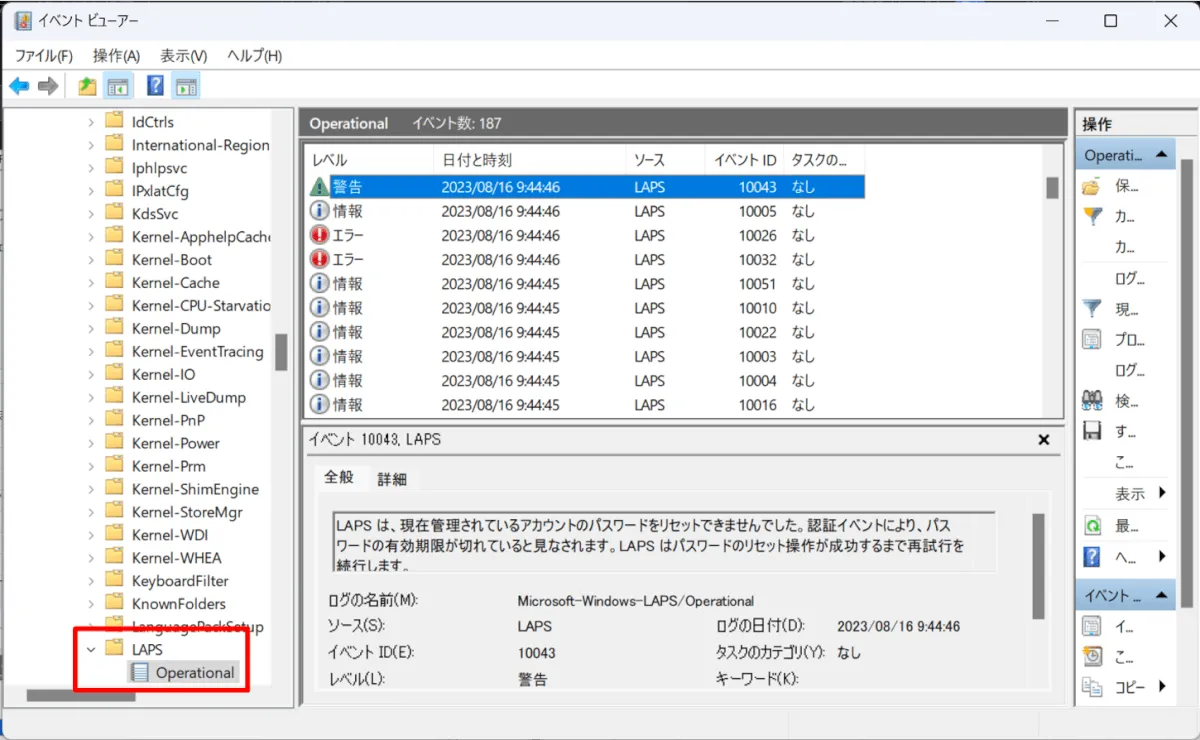1200x740 pixels.
Task: Click the copy icon in the event actions
Action: point(1092,687)
